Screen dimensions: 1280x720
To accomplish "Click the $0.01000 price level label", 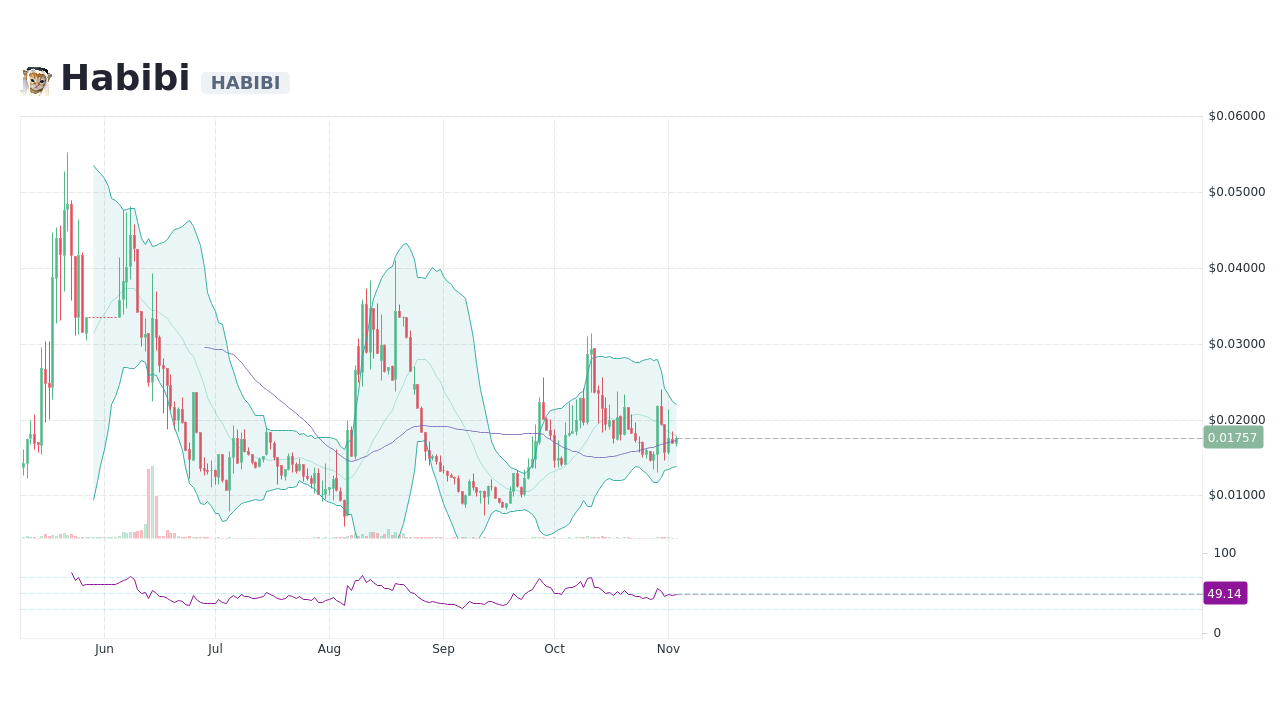I will (x=1237, y=495).
